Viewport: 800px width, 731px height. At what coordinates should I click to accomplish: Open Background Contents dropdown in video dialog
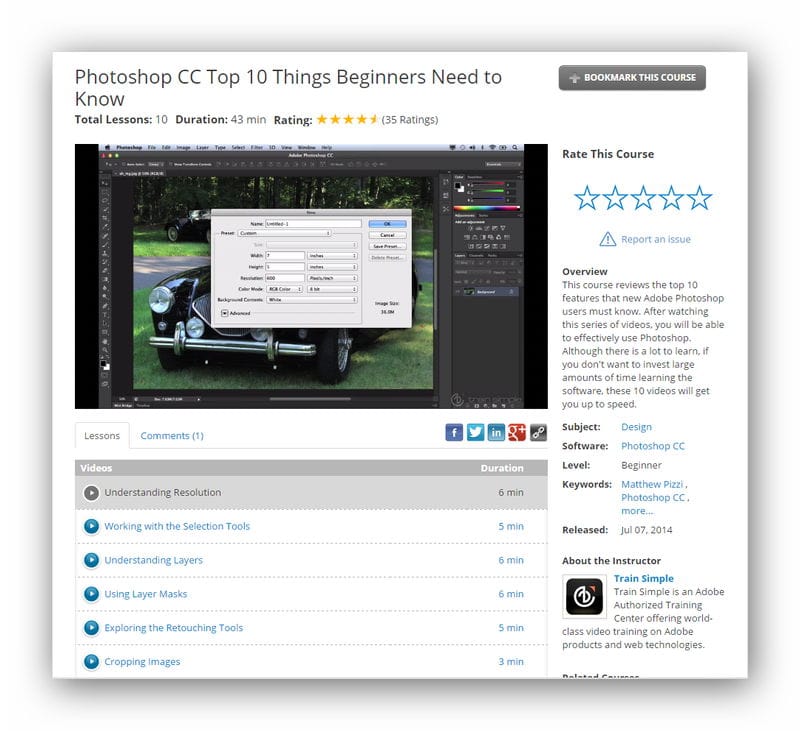pos(312,300)
